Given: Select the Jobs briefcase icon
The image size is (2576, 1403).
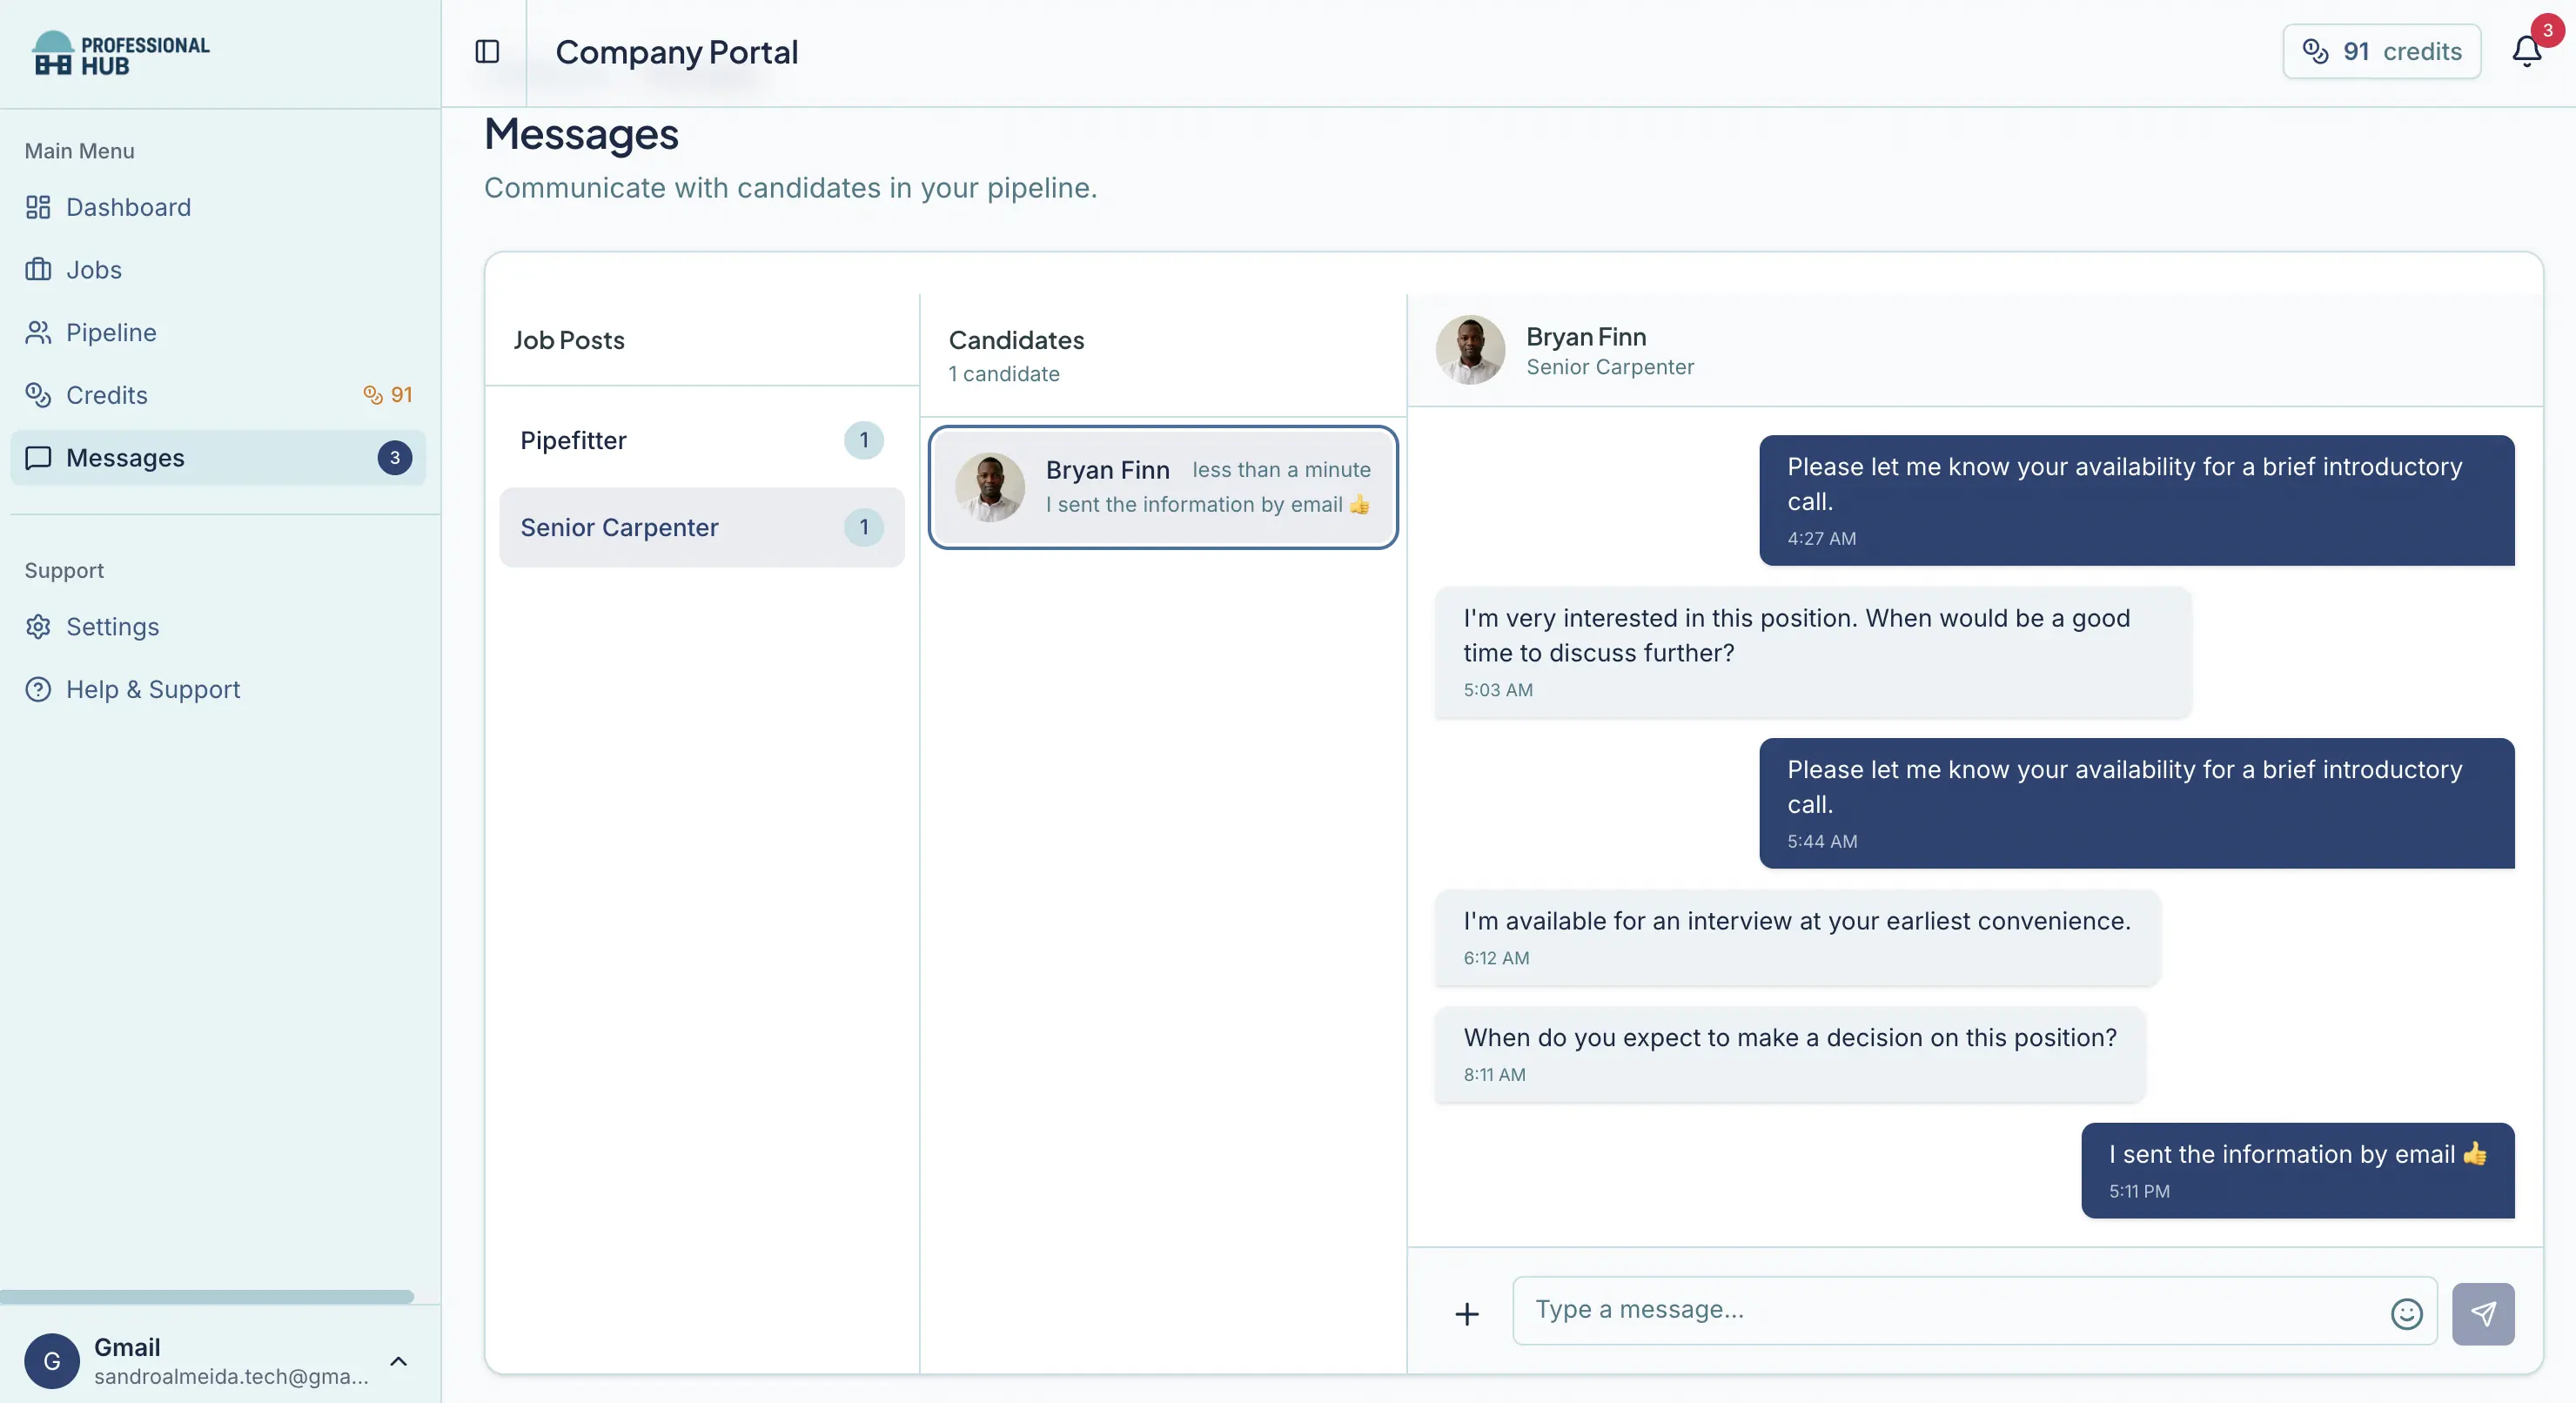Looking at the screenshot, I should pos(38,269).
